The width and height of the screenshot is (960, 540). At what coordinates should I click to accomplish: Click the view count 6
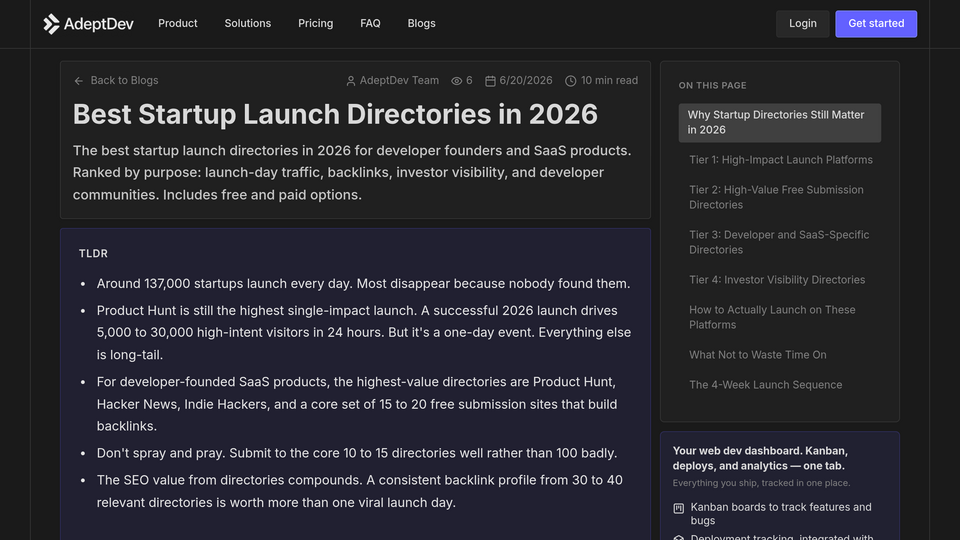(469, 80)
